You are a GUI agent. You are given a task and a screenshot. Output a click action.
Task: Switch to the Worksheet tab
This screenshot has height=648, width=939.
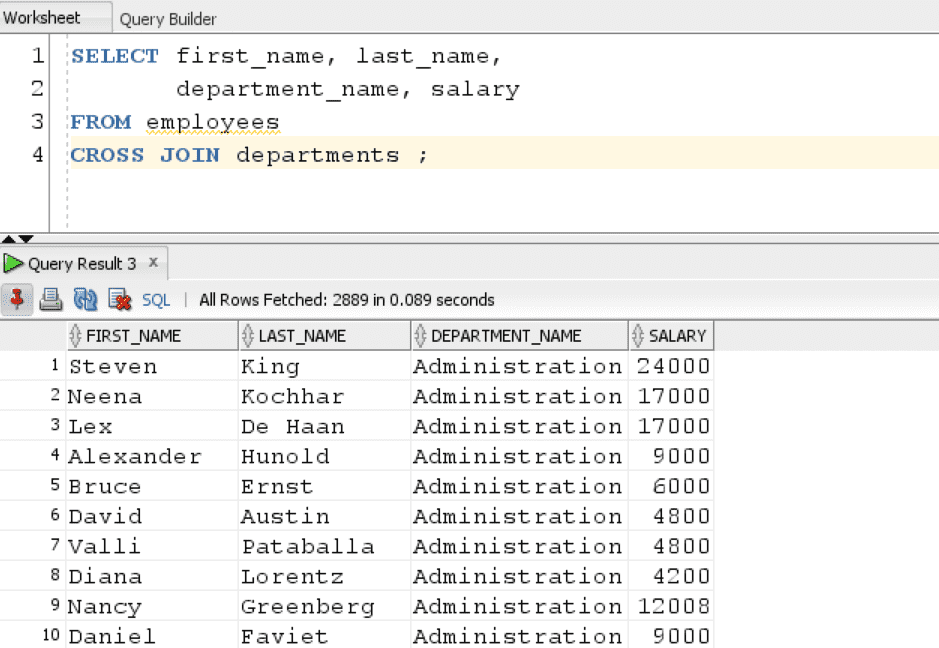coord(42,18)
